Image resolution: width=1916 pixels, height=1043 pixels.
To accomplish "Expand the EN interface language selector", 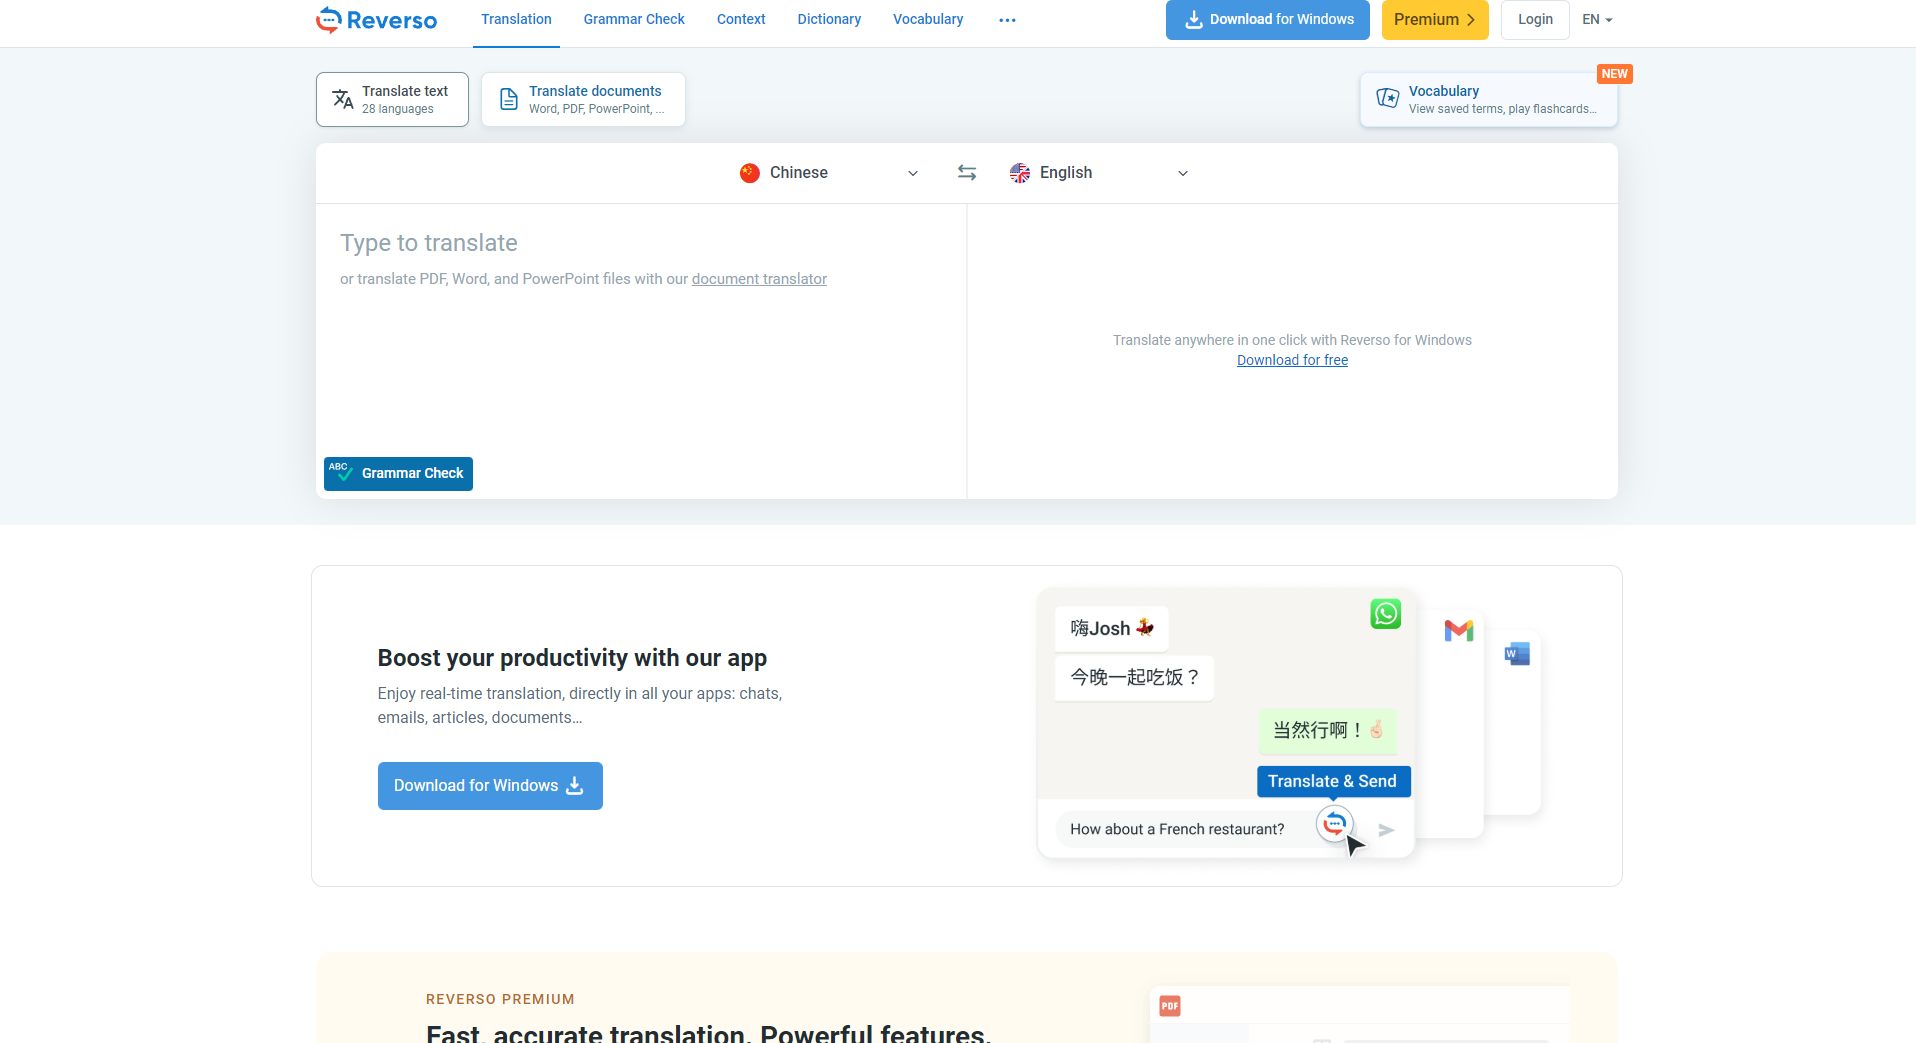I will (x=1597, y=20).
